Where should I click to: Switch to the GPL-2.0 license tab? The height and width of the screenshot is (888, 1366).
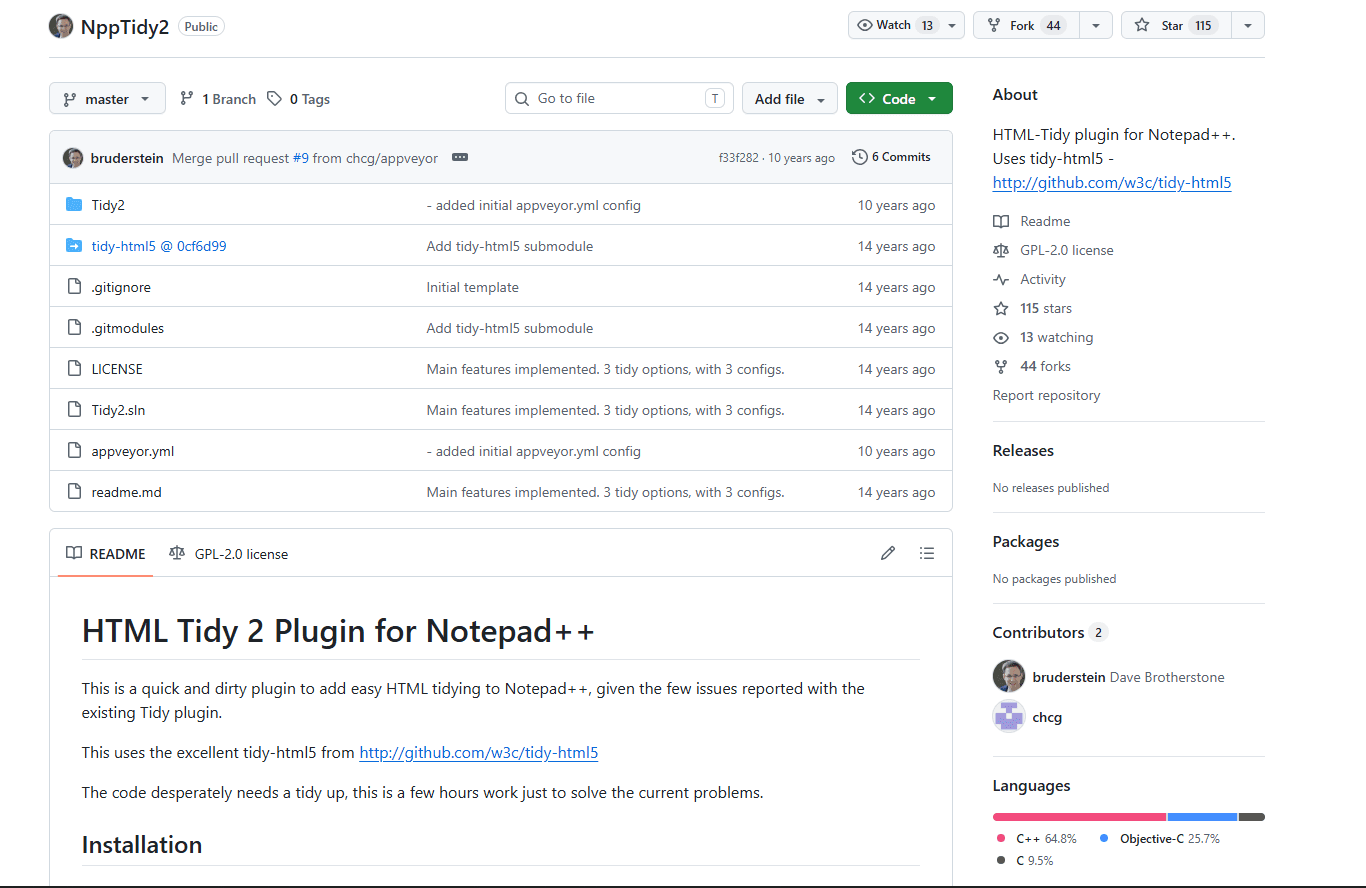click(x=229, y=554)
